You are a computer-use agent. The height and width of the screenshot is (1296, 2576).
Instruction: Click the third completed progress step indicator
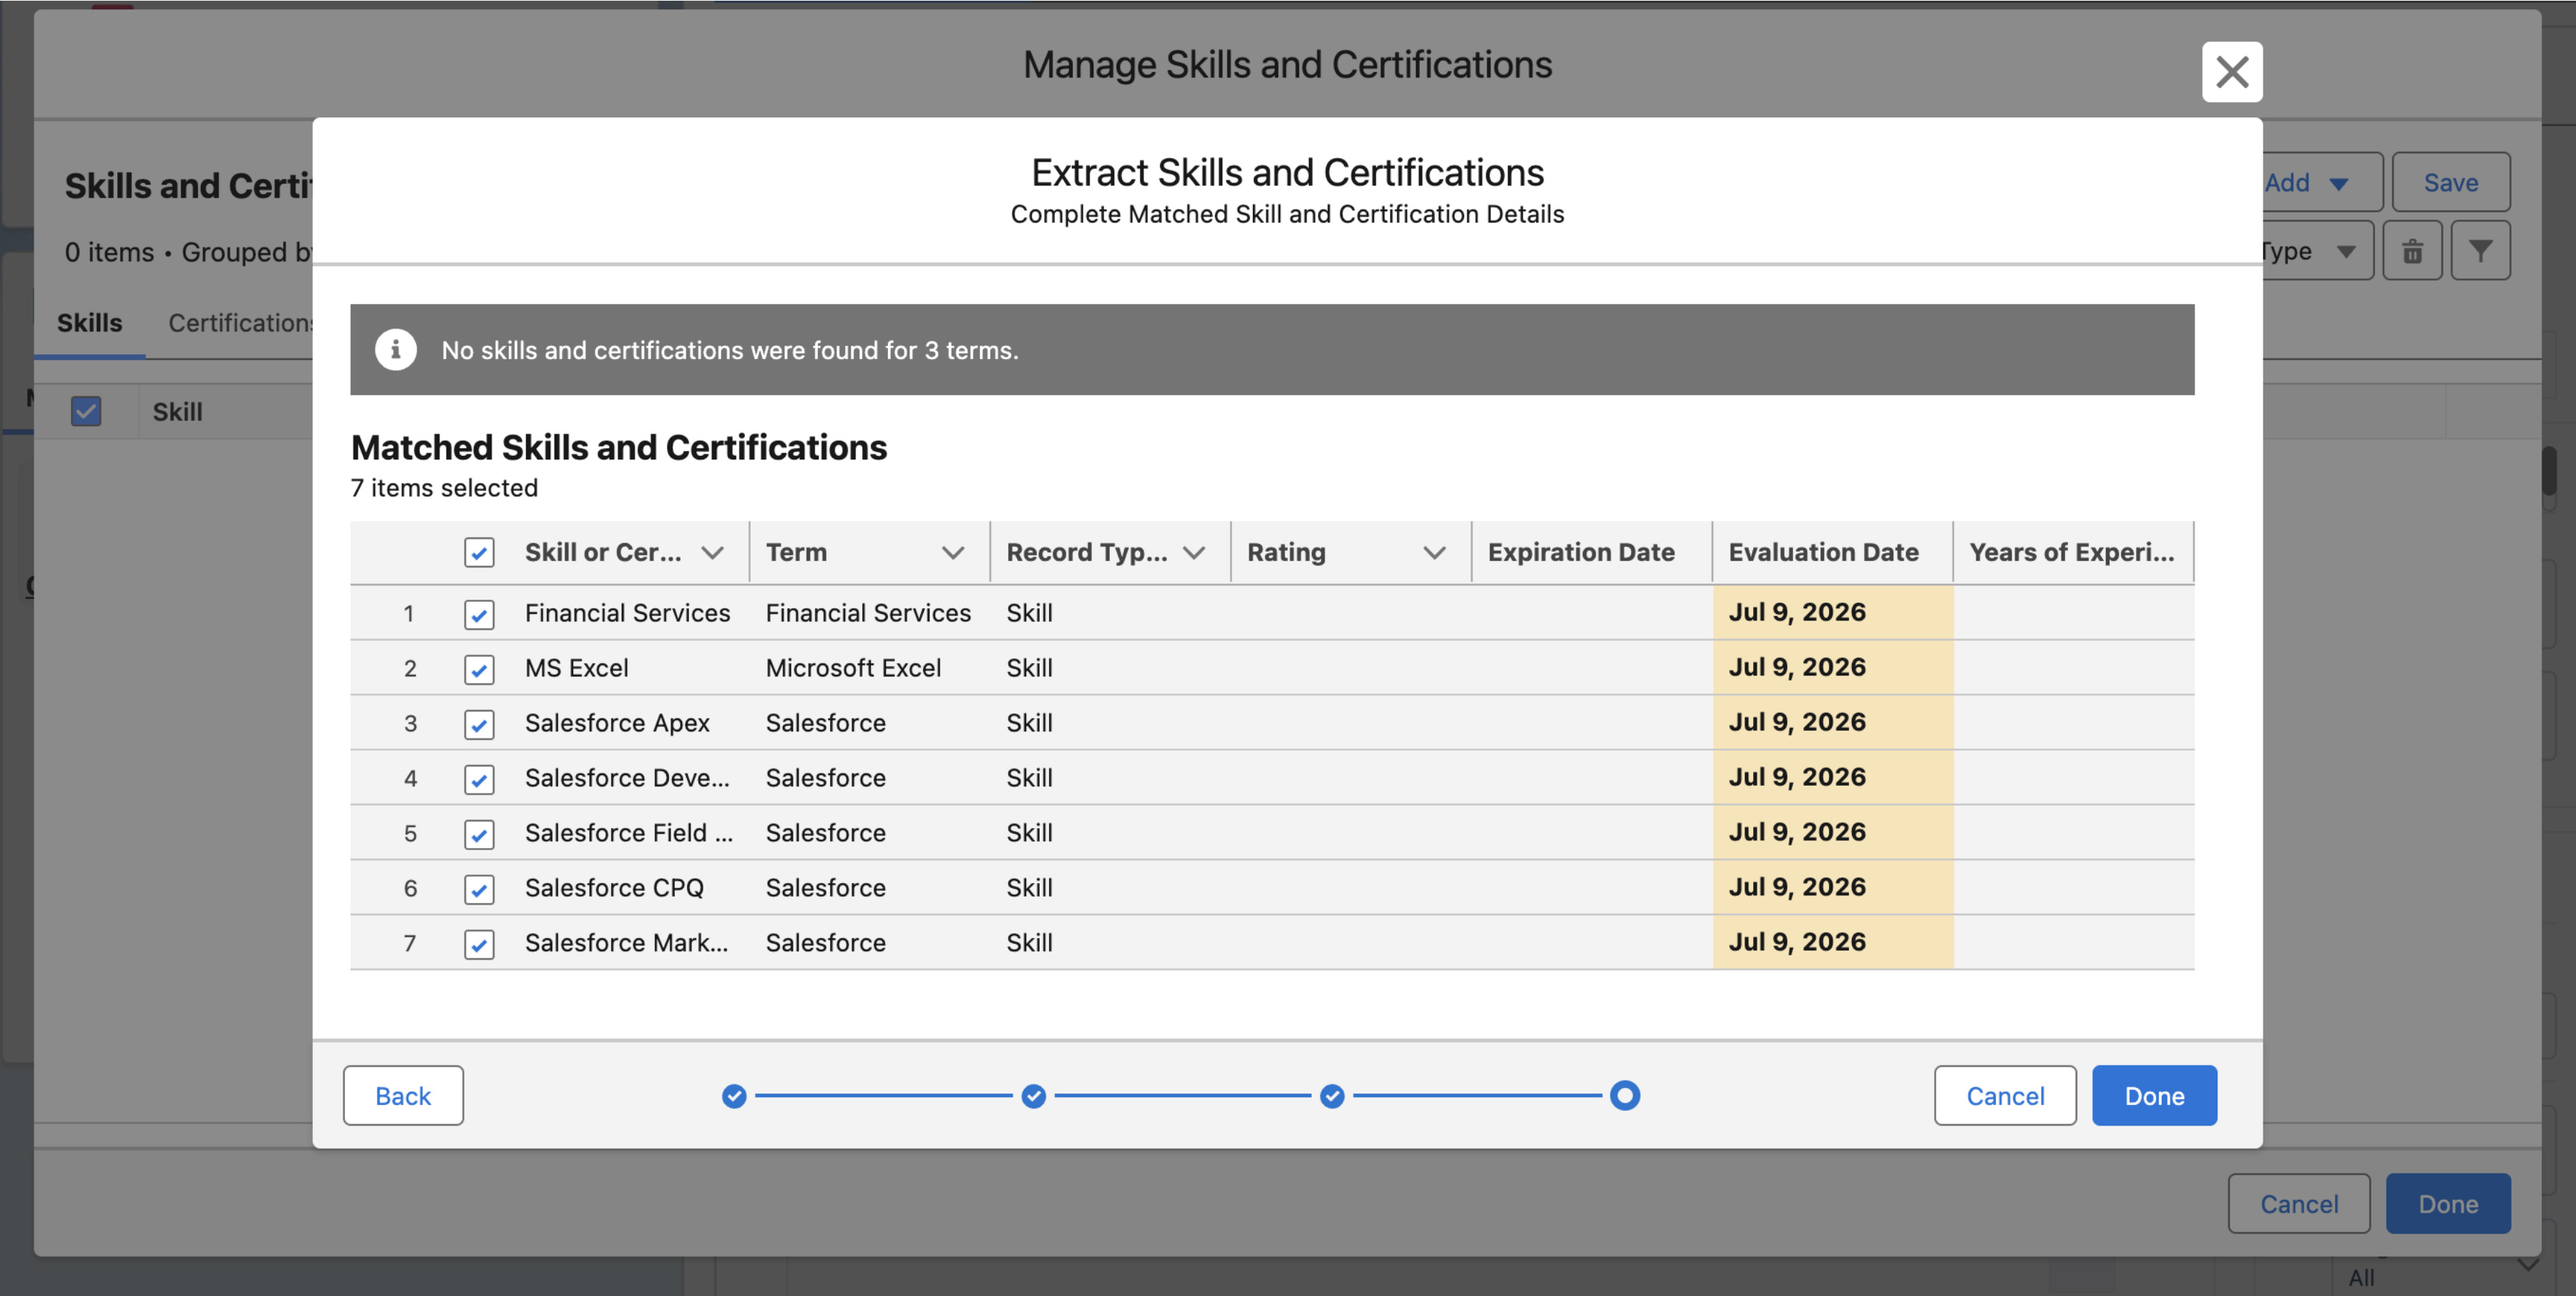pyautogui.click(x=1332, y=1096)
